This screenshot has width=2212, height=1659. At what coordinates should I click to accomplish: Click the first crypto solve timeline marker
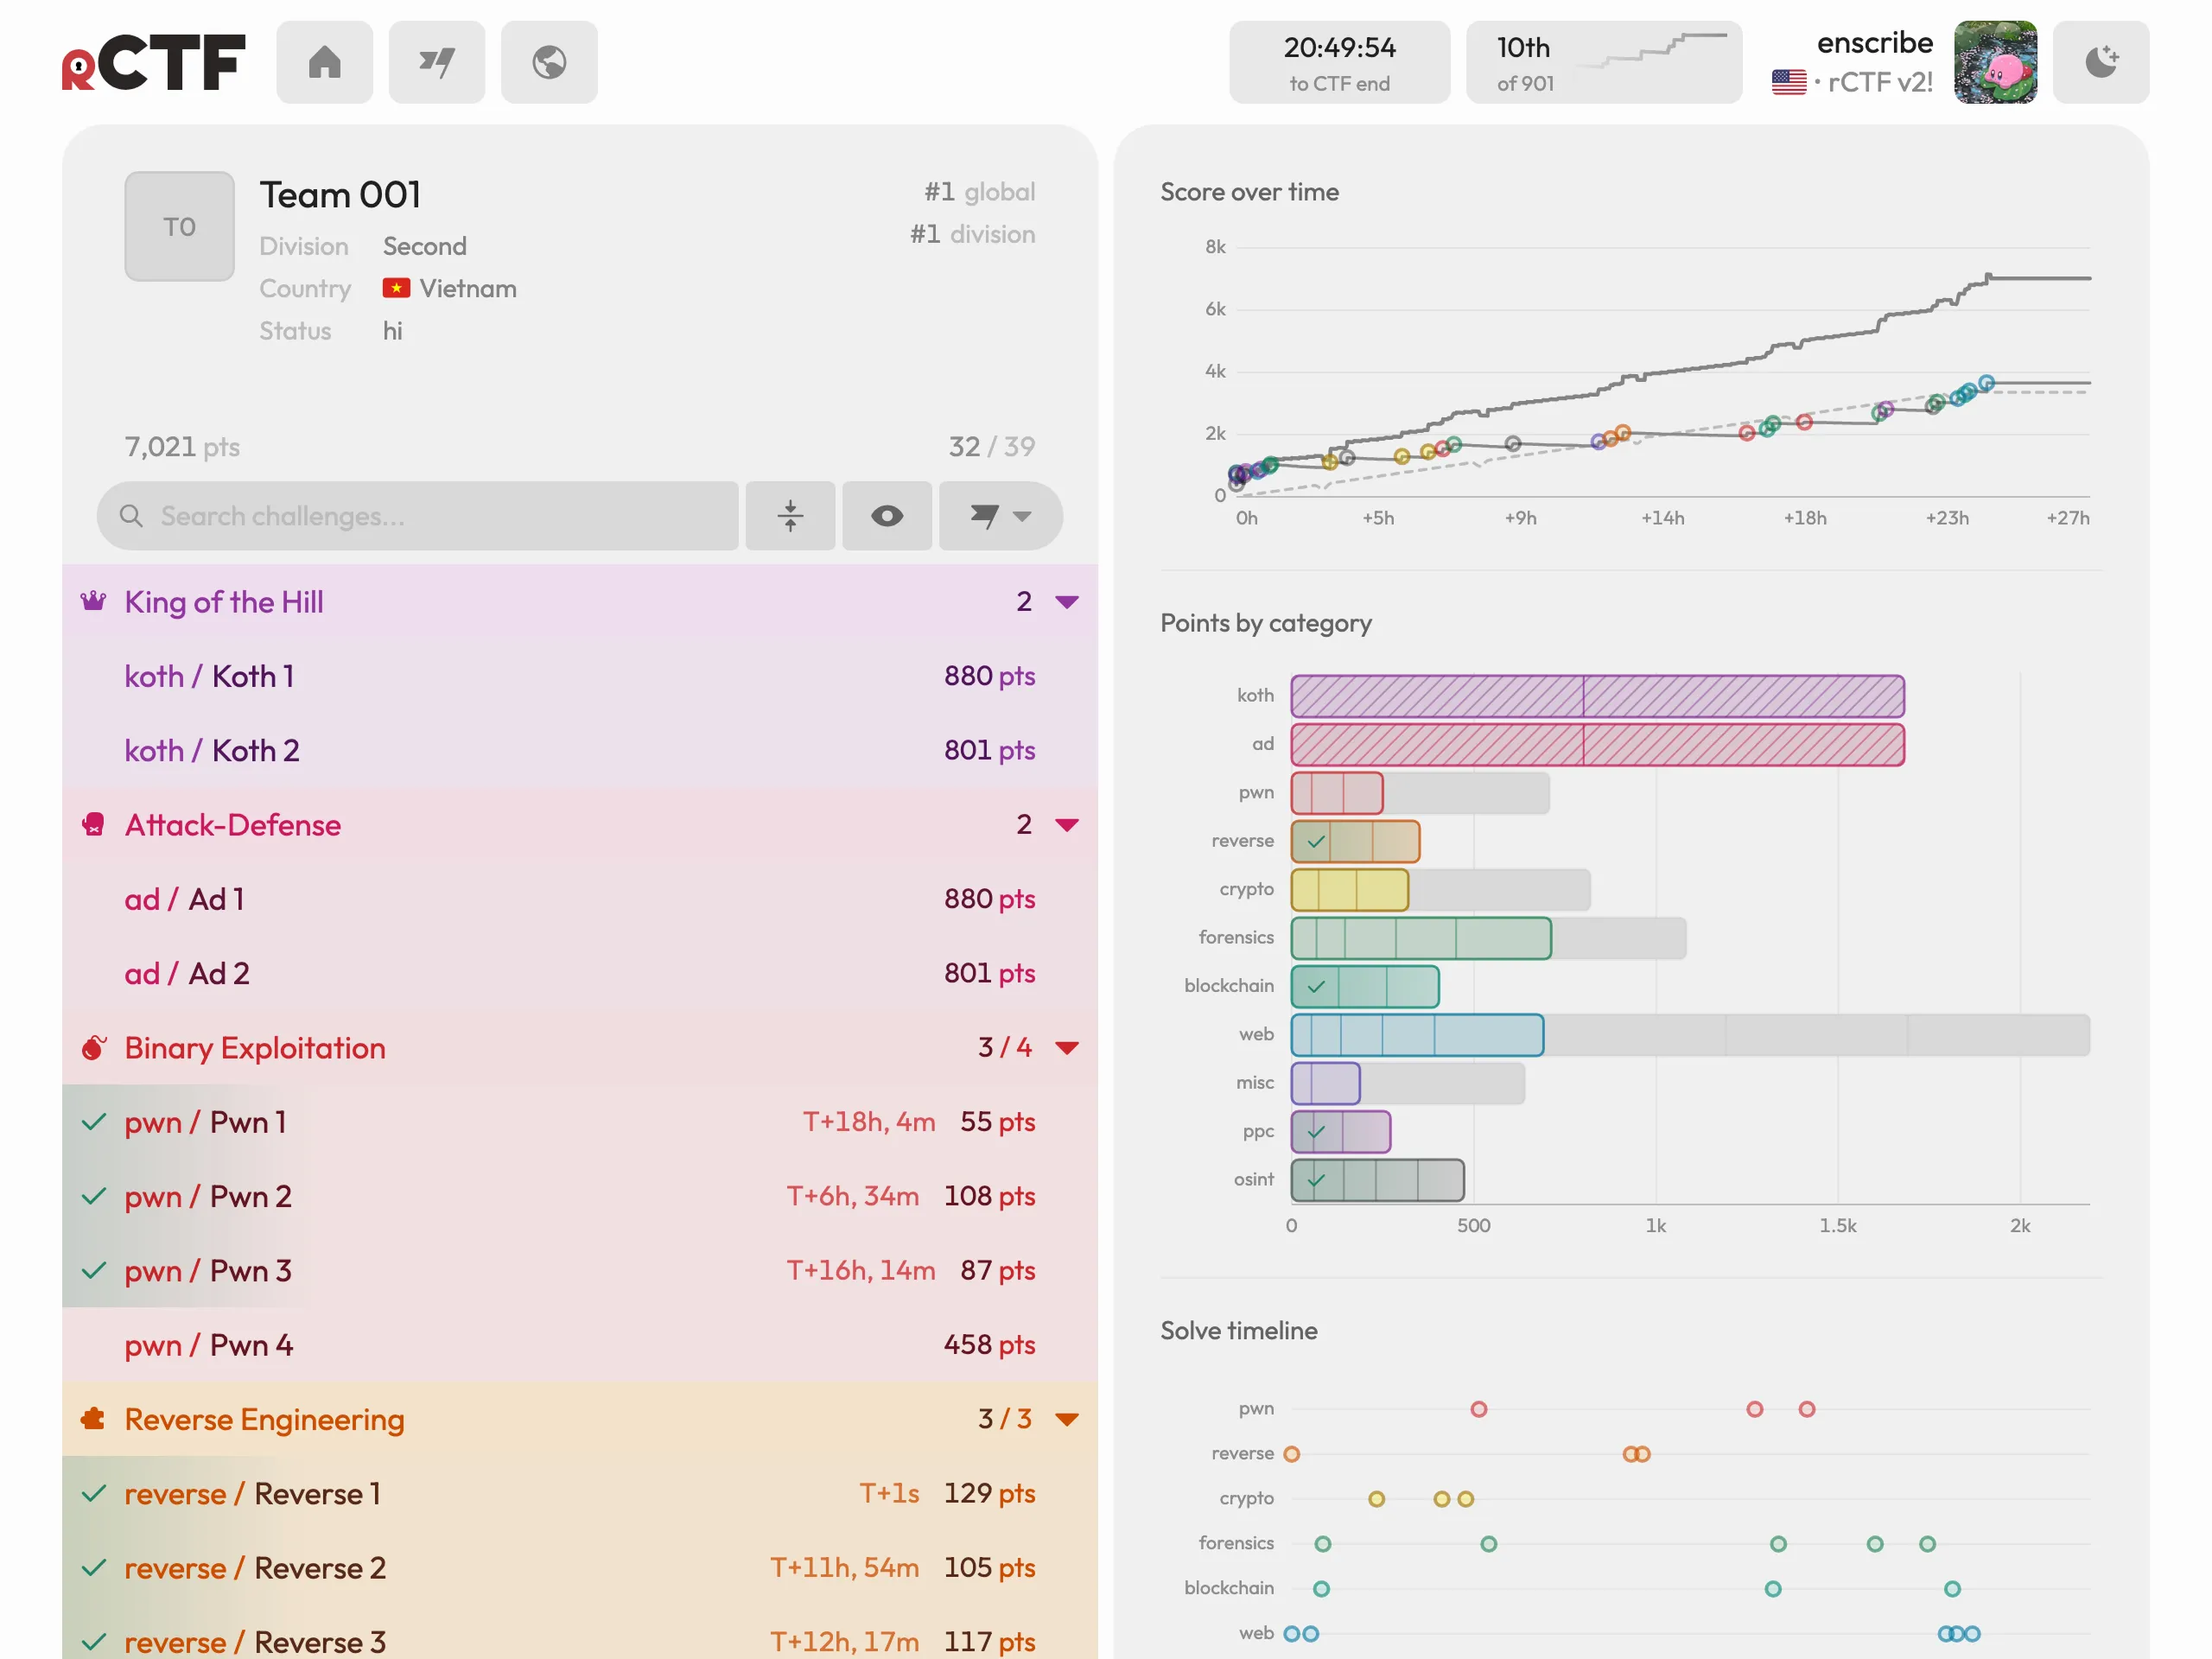pos(1376,1499)
